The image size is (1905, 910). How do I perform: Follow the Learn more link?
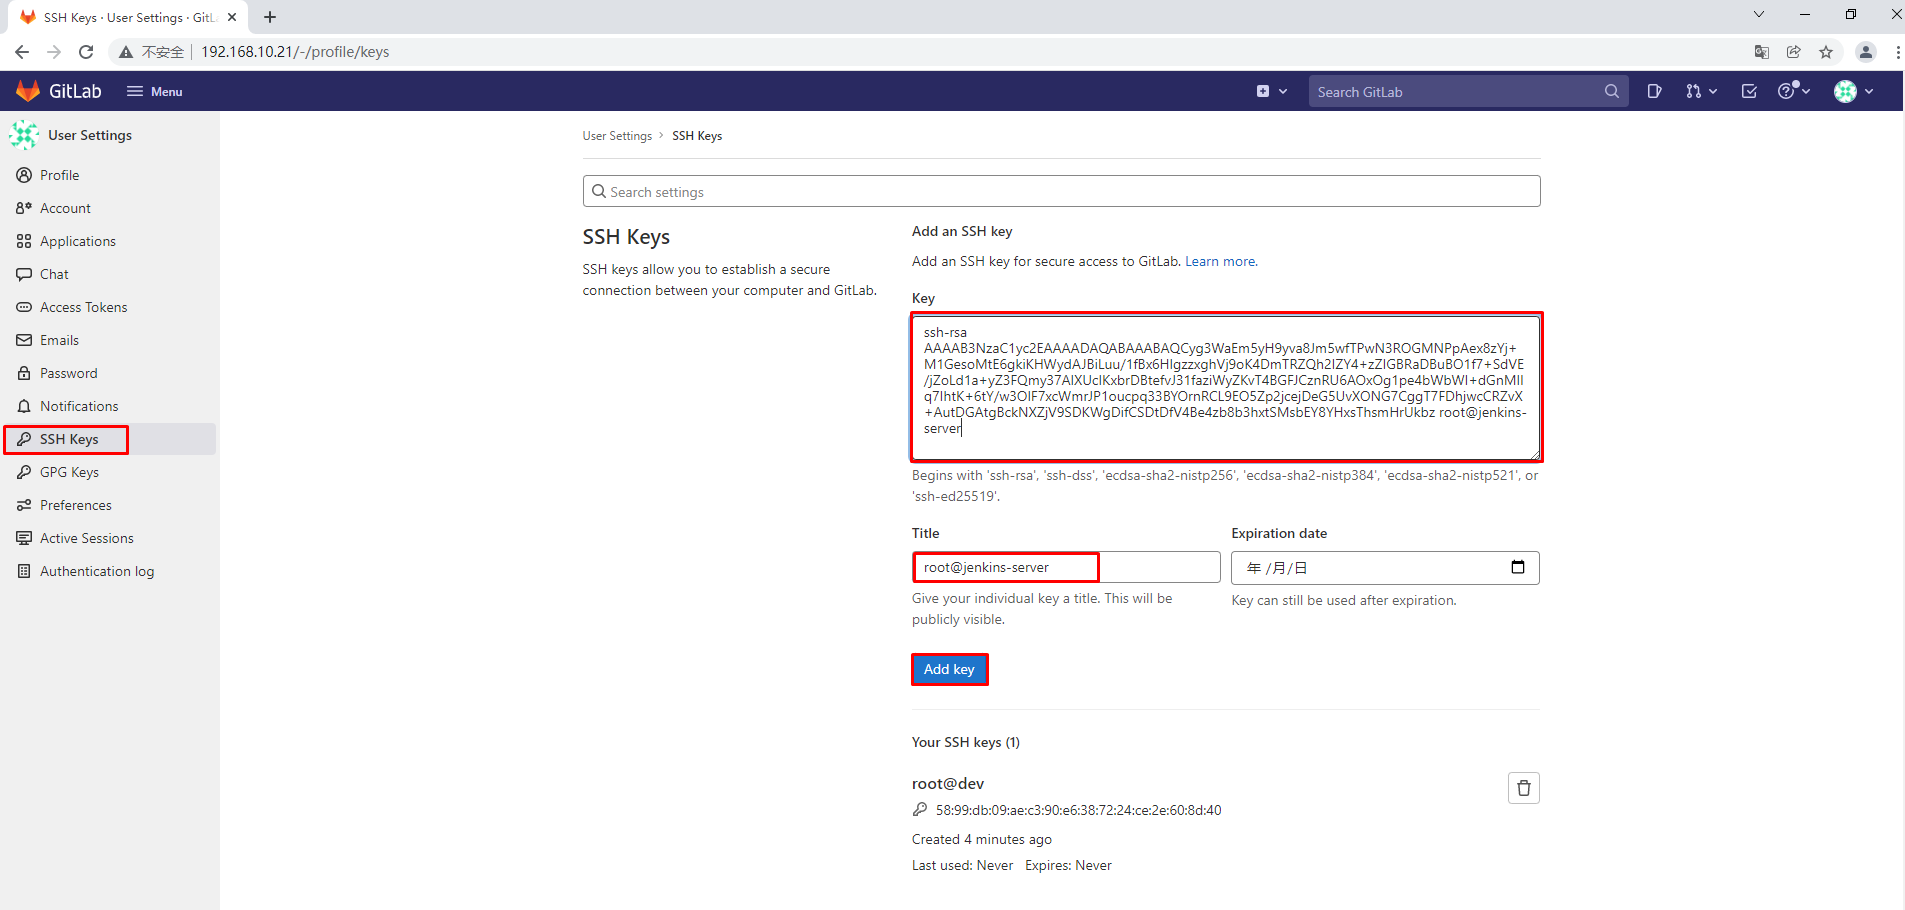point(1220,261)
